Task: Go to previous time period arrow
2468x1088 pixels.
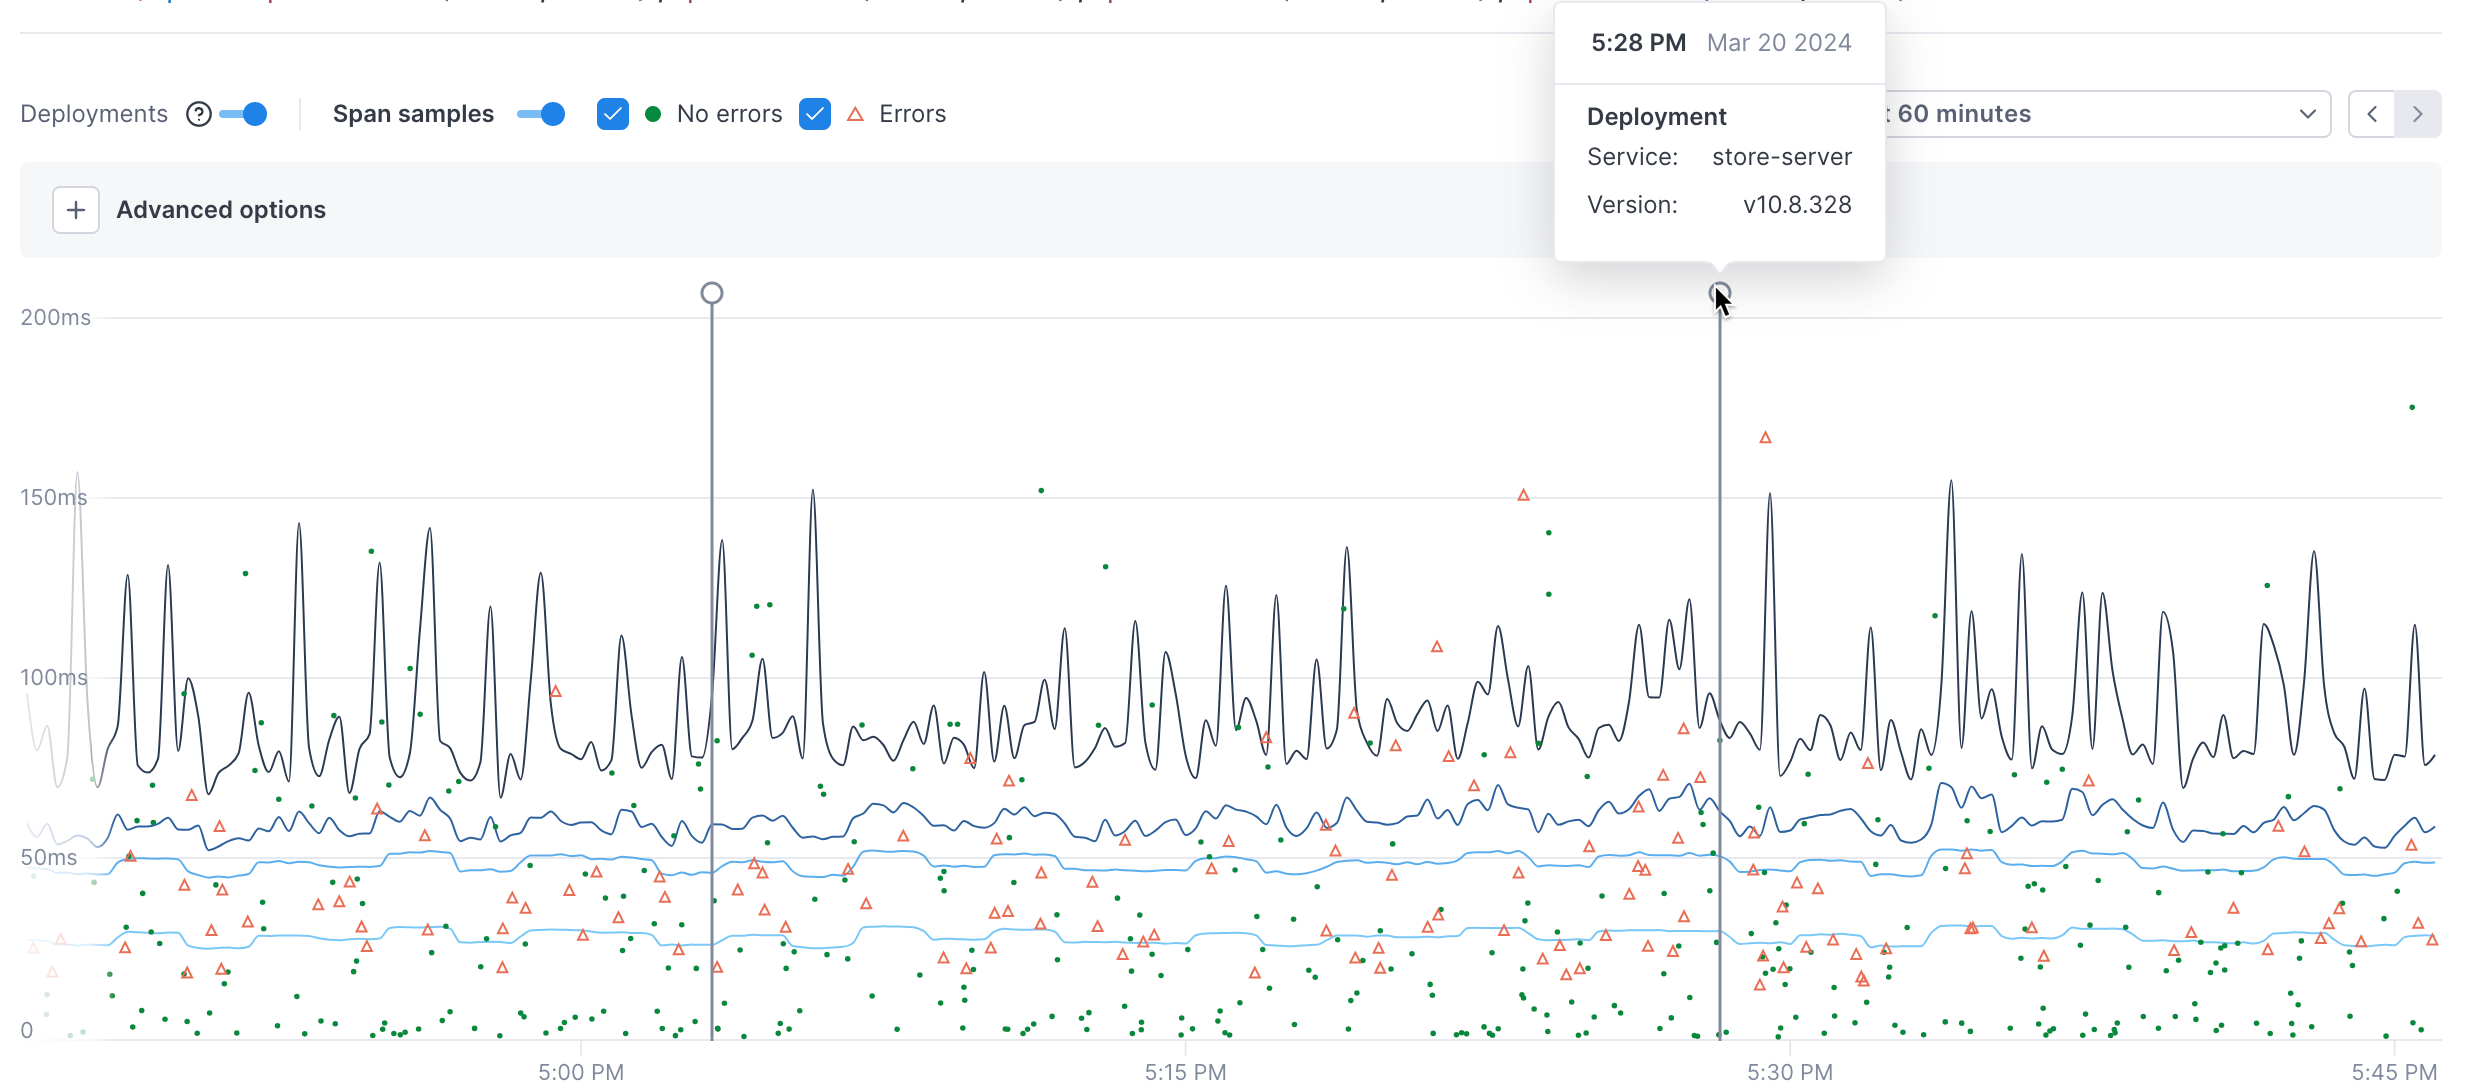Action: [2372, 114]
